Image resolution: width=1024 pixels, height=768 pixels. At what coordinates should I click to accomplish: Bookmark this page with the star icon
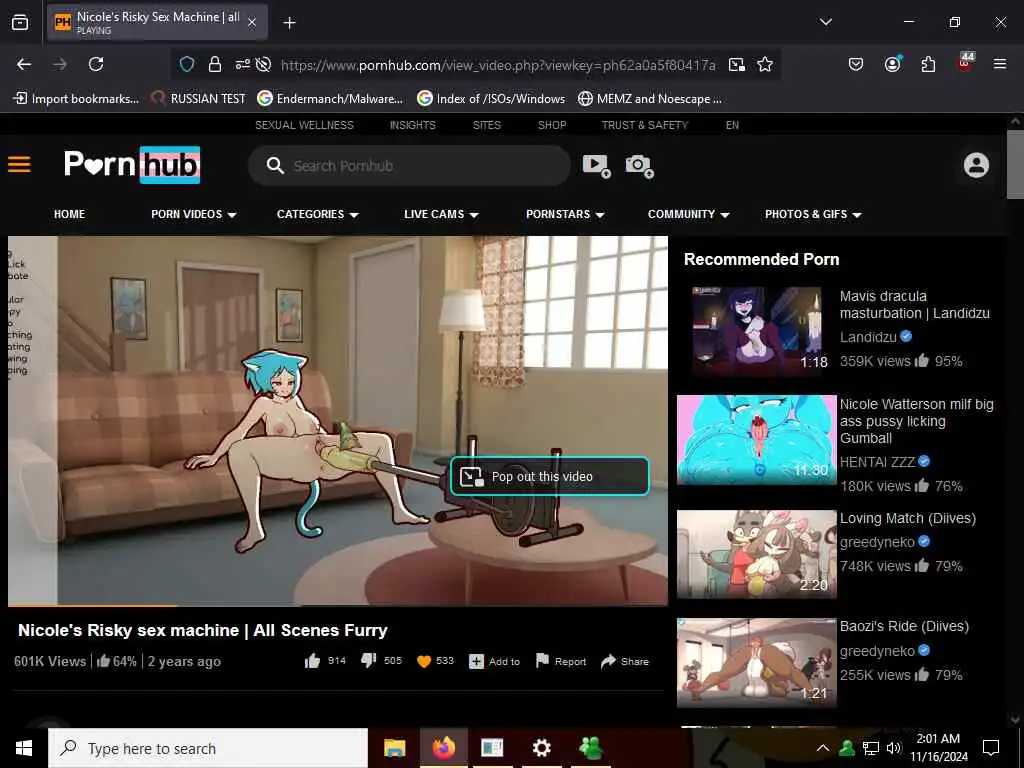pyautogui.click(x=765, y=64)
